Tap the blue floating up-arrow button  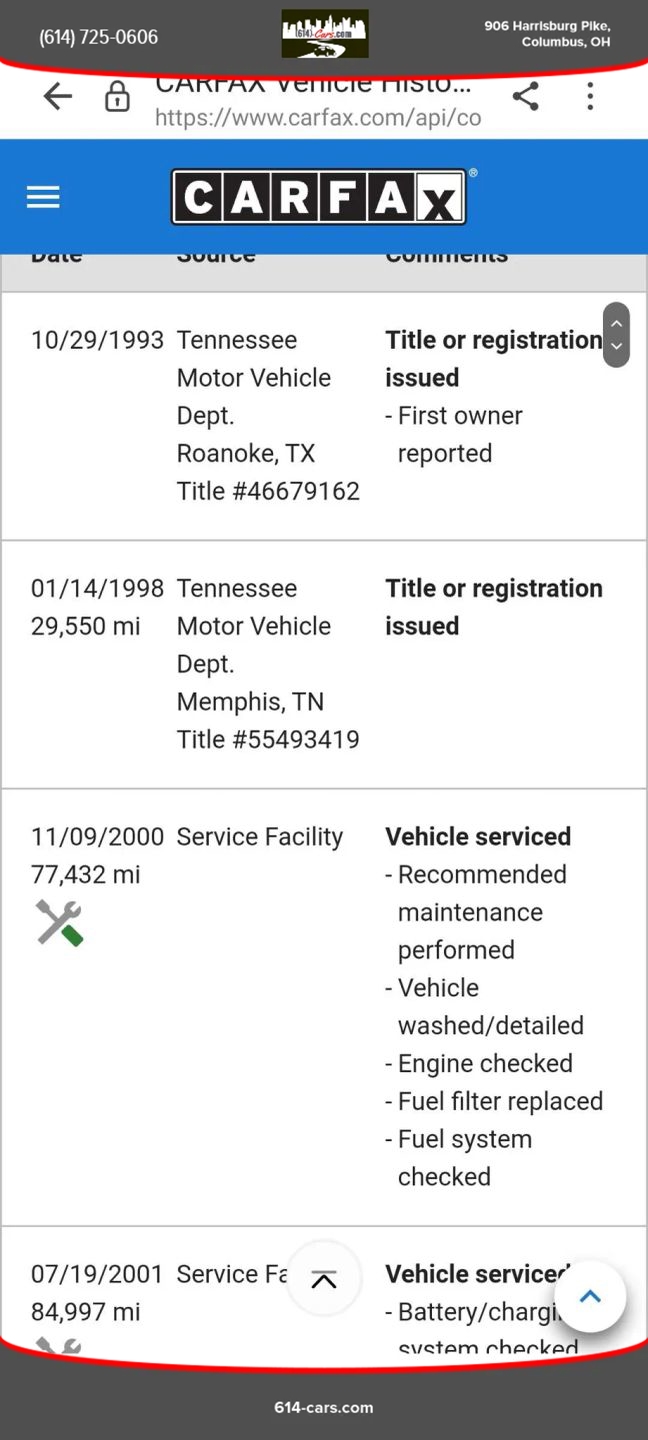(x=590, y=1297)
